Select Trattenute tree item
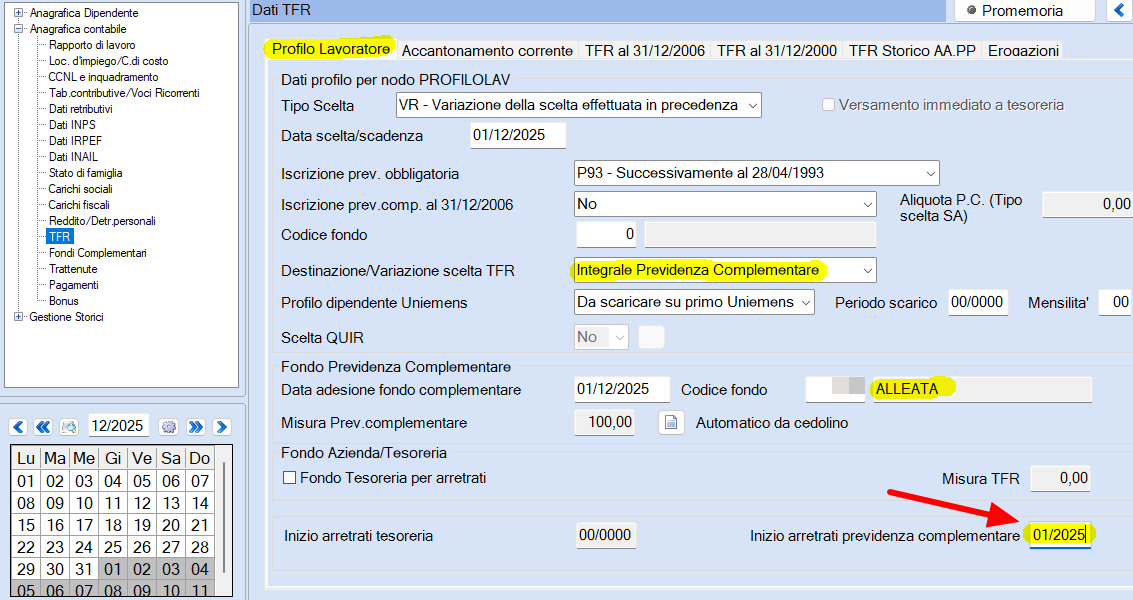The width and height of the screenshot is (1133, 600). point(73,268)
